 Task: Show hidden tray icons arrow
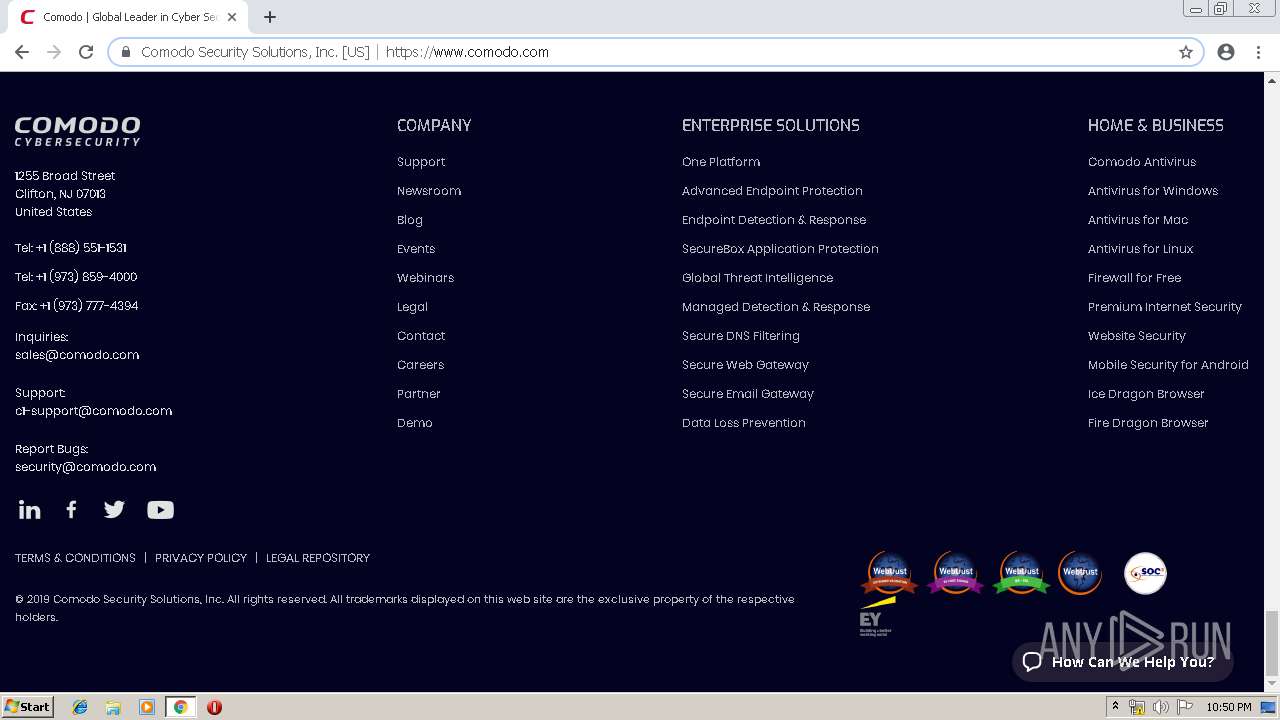pos(1115,707)
